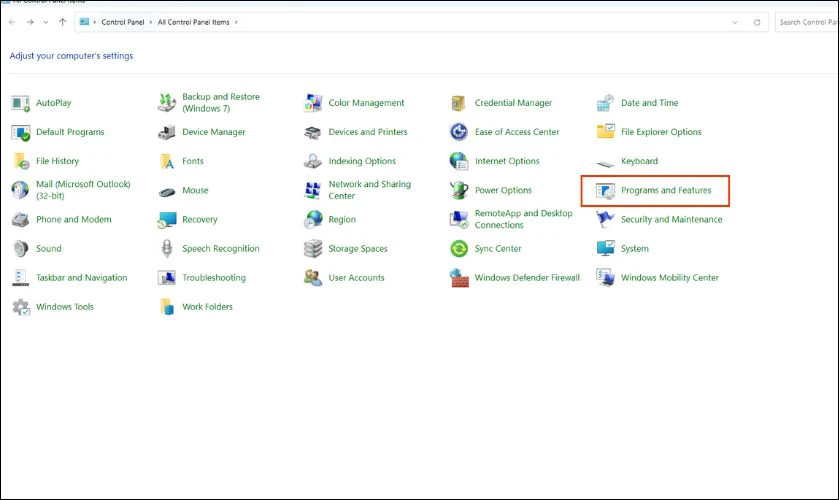Open the Power Options icon

tap(459, 190)
